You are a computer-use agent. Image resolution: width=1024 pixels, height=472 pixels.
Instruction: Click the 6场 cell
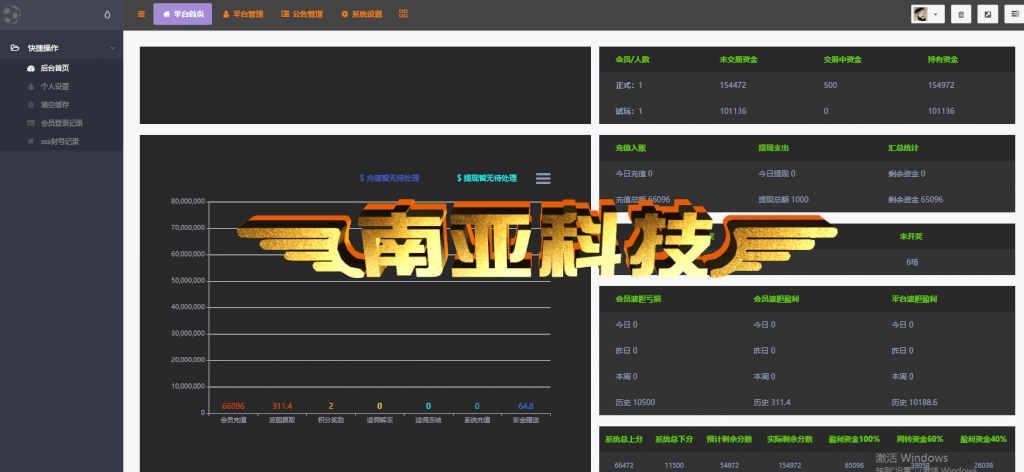click(x=912, y=262)
